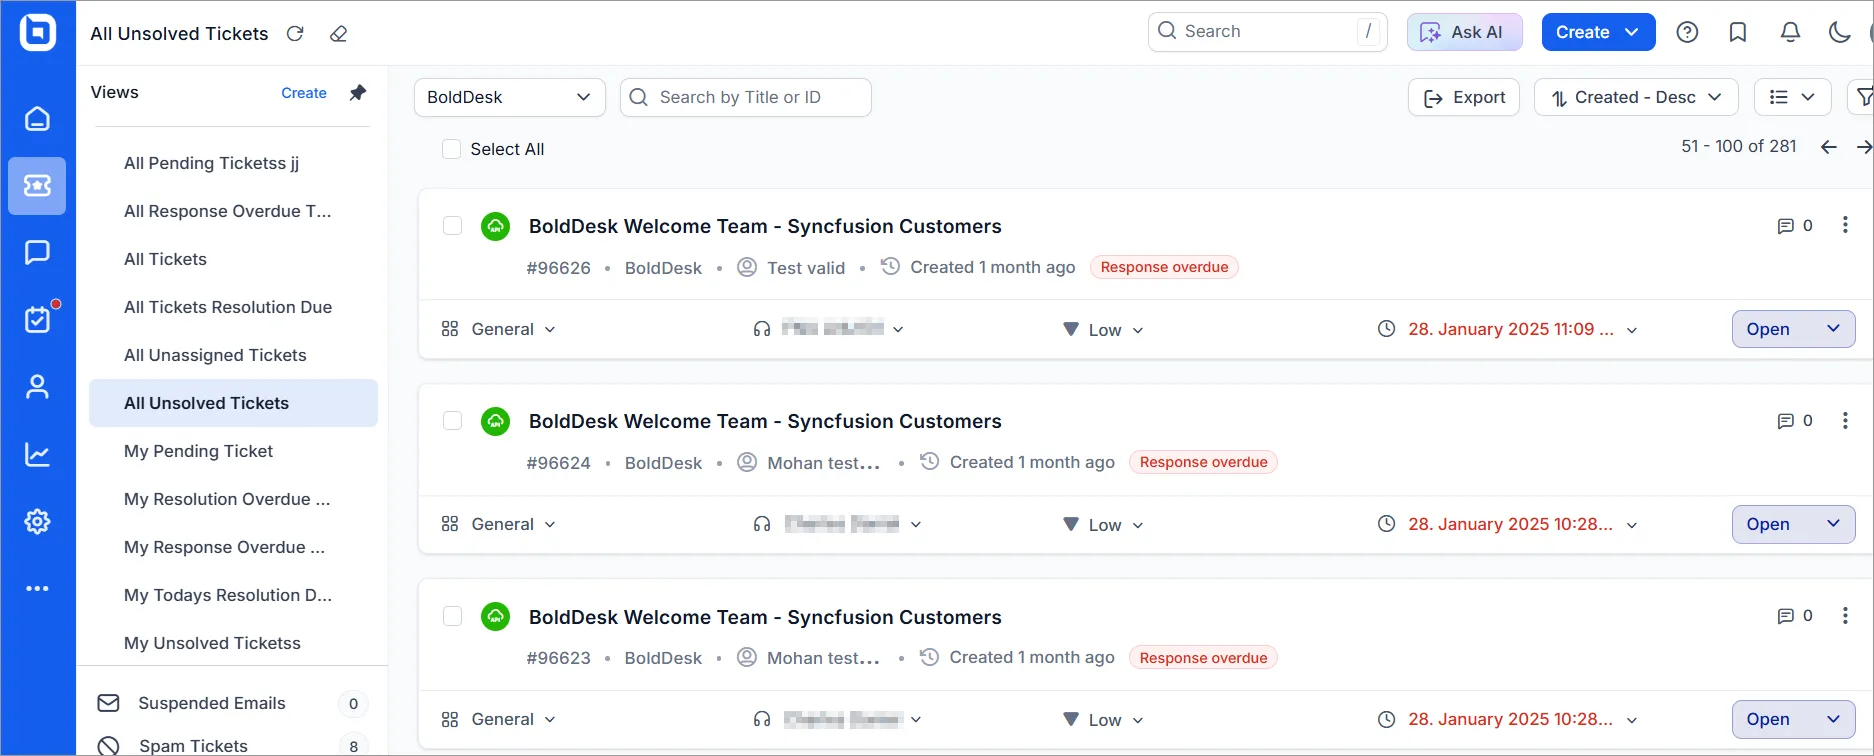Image resolution: width=1874 pixels, height=756 pixels.
Task: Open the Activities checklist sidebar icon
Action: (x=37, y=320)
